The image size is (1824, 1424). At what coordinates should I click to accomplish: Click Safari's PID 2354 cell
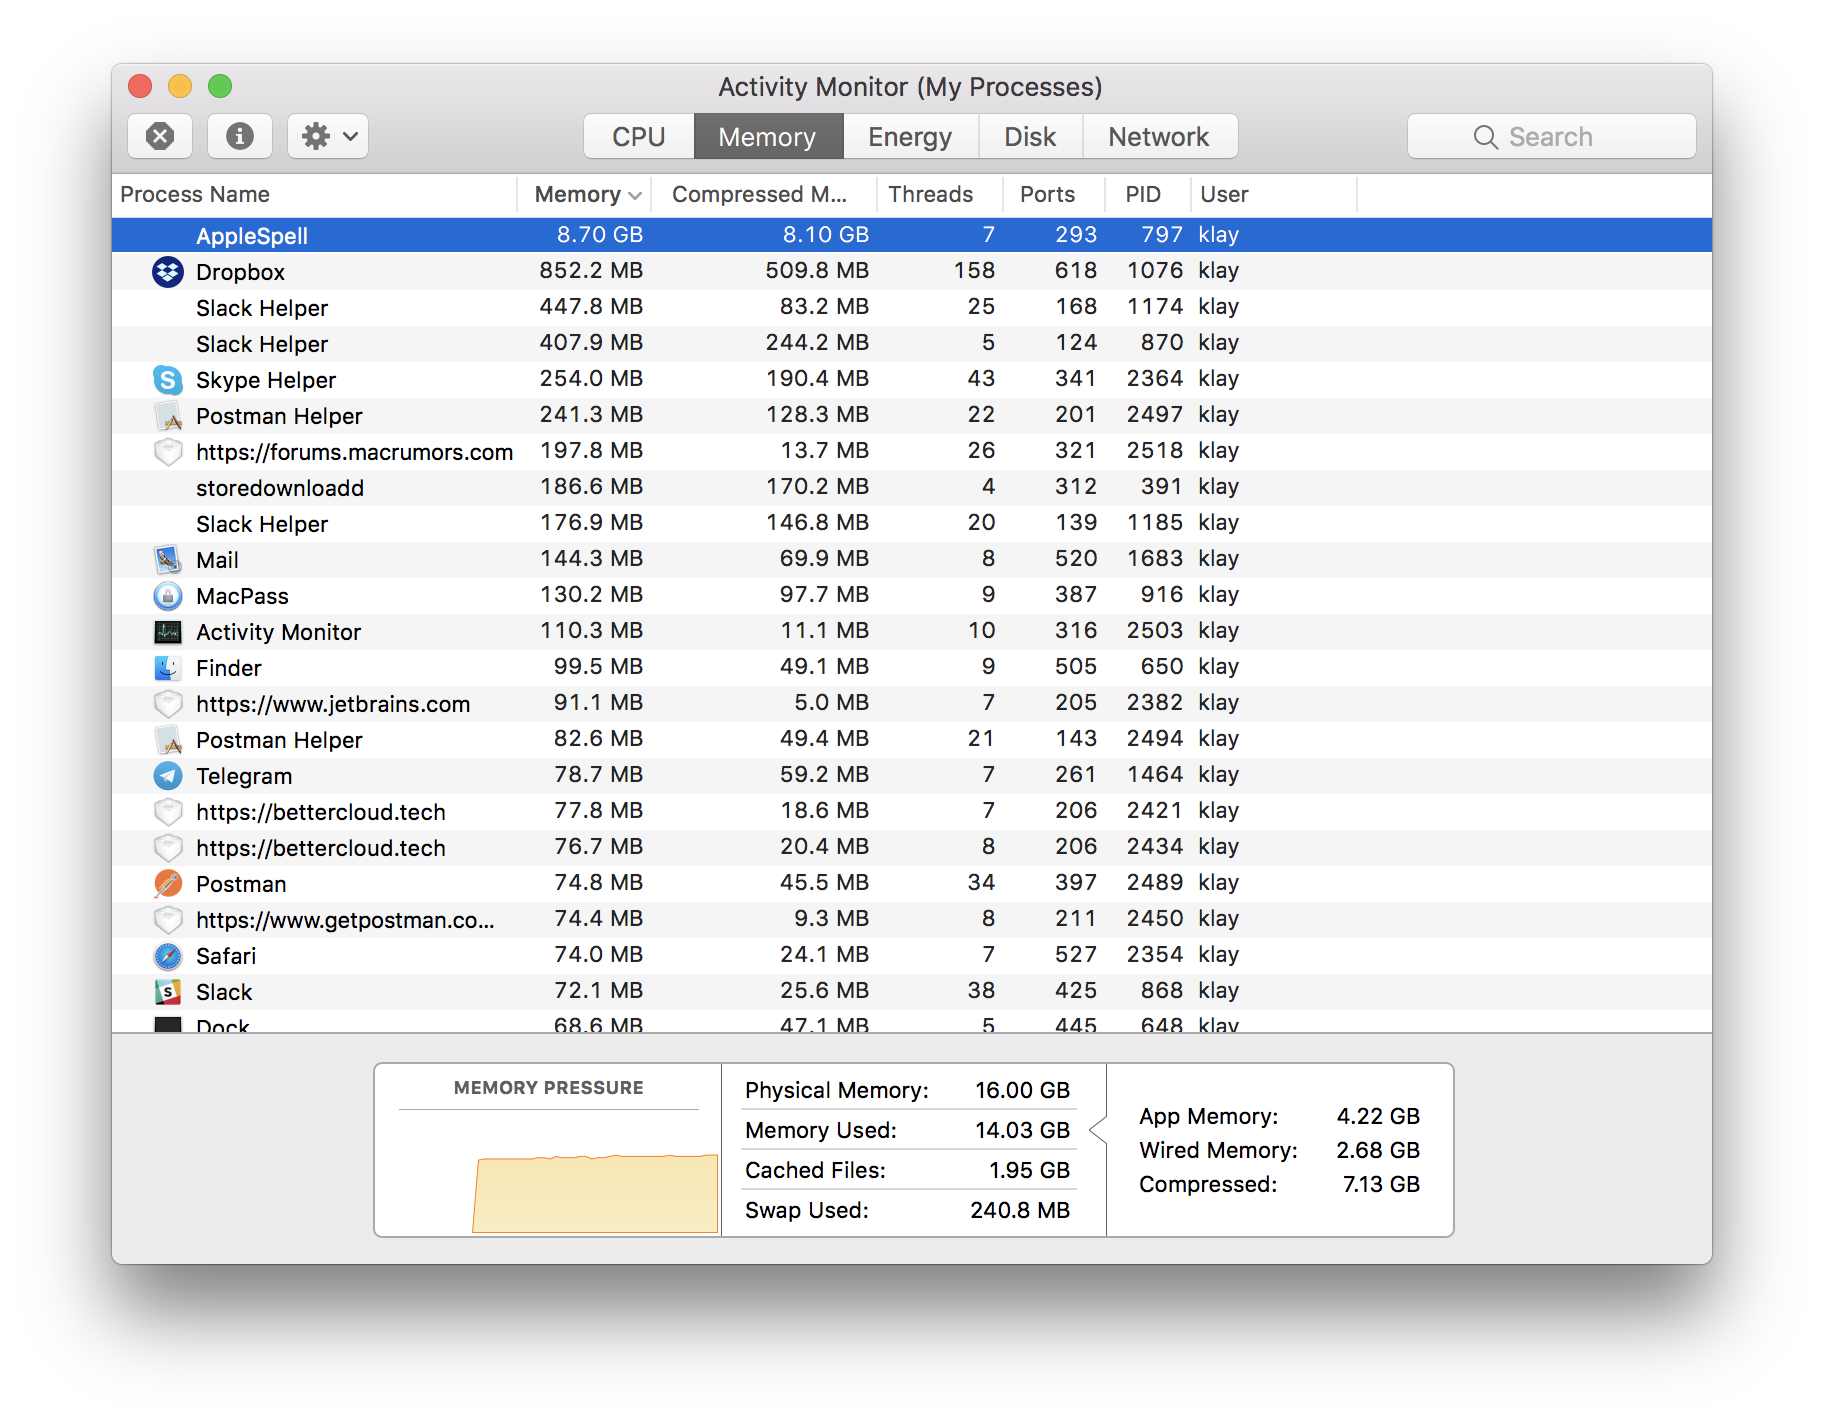1154,955
